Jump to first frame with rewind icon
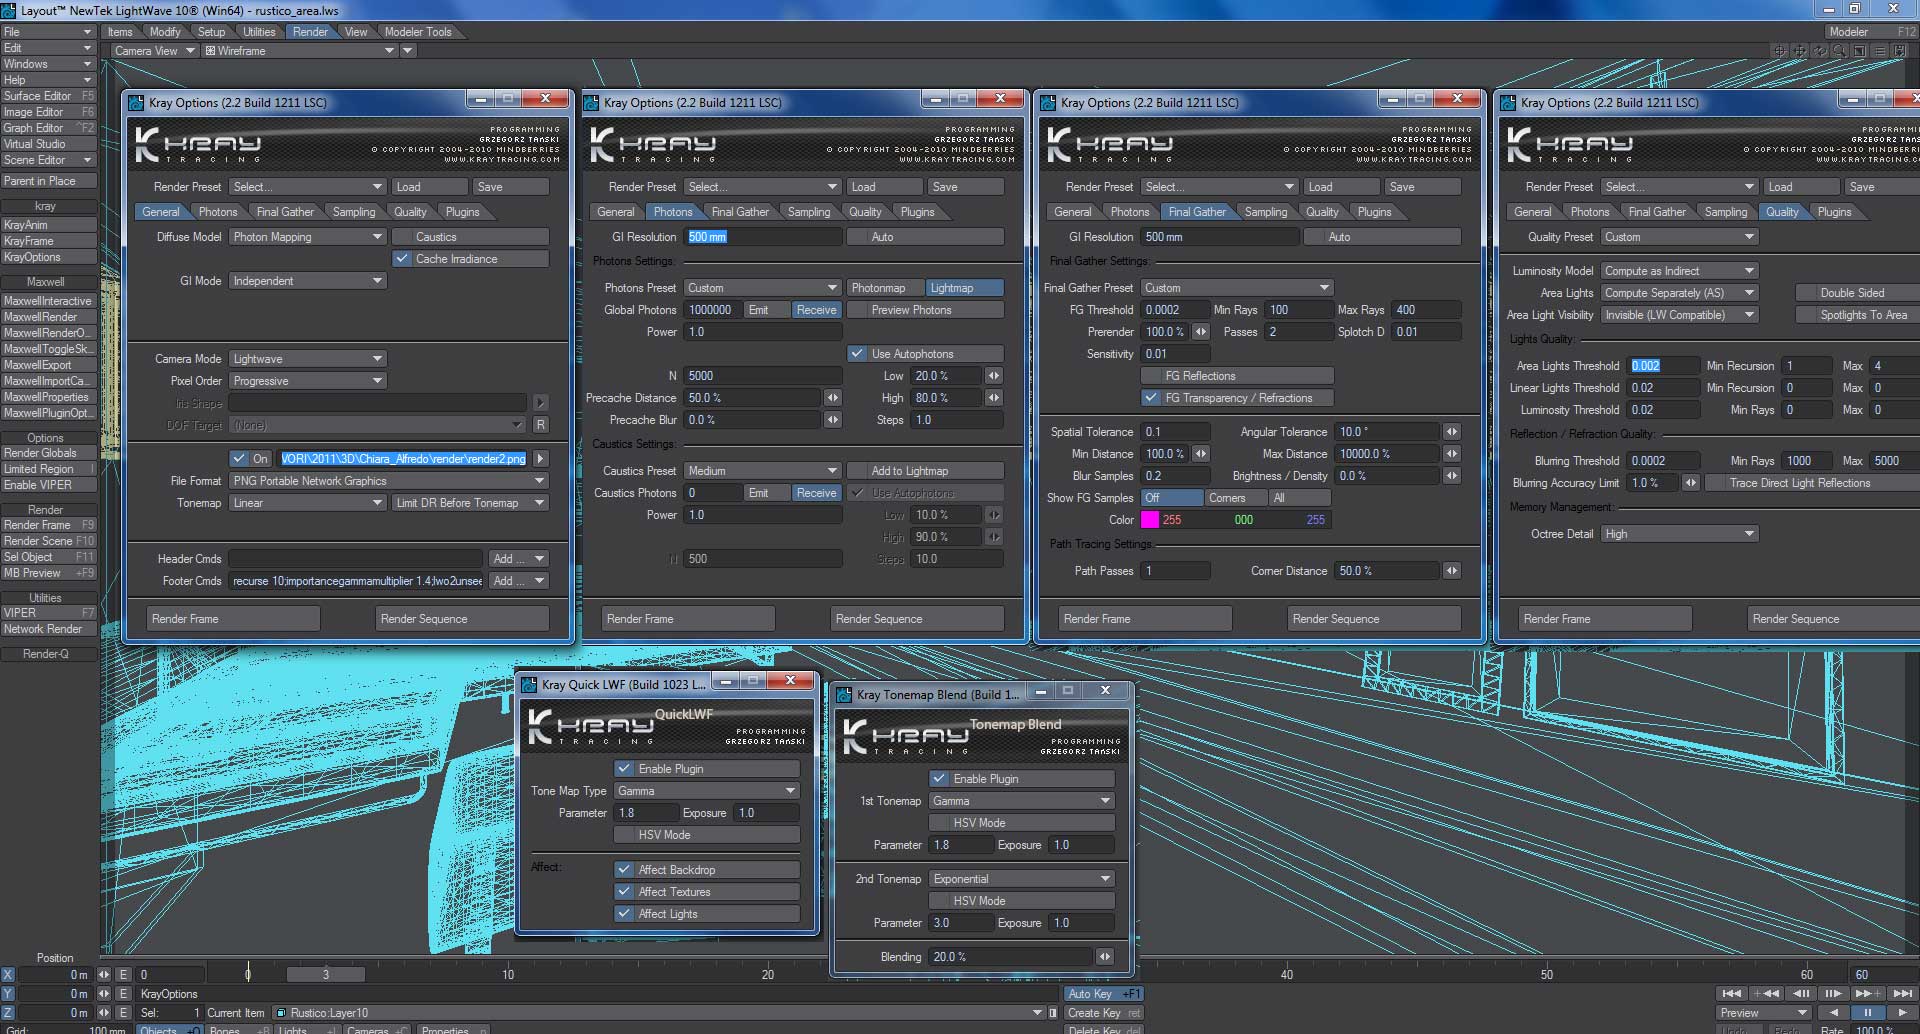Viewport: 1920px width, 1034px height. click(x=1732, y=993)
